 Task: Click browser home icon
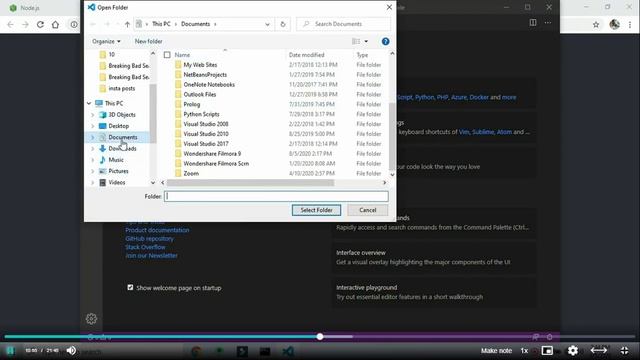click(56, 24)
